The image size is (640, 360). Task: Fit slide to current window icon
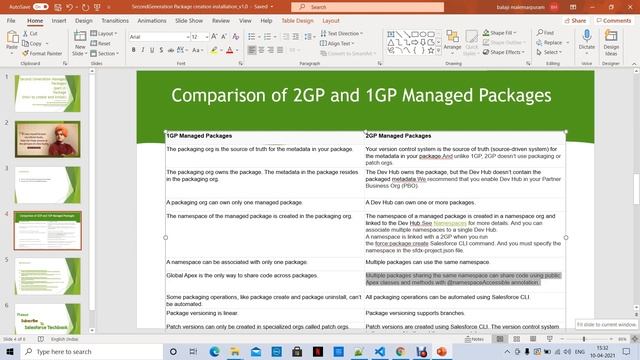pyautogui.click(x=634, y=339)
